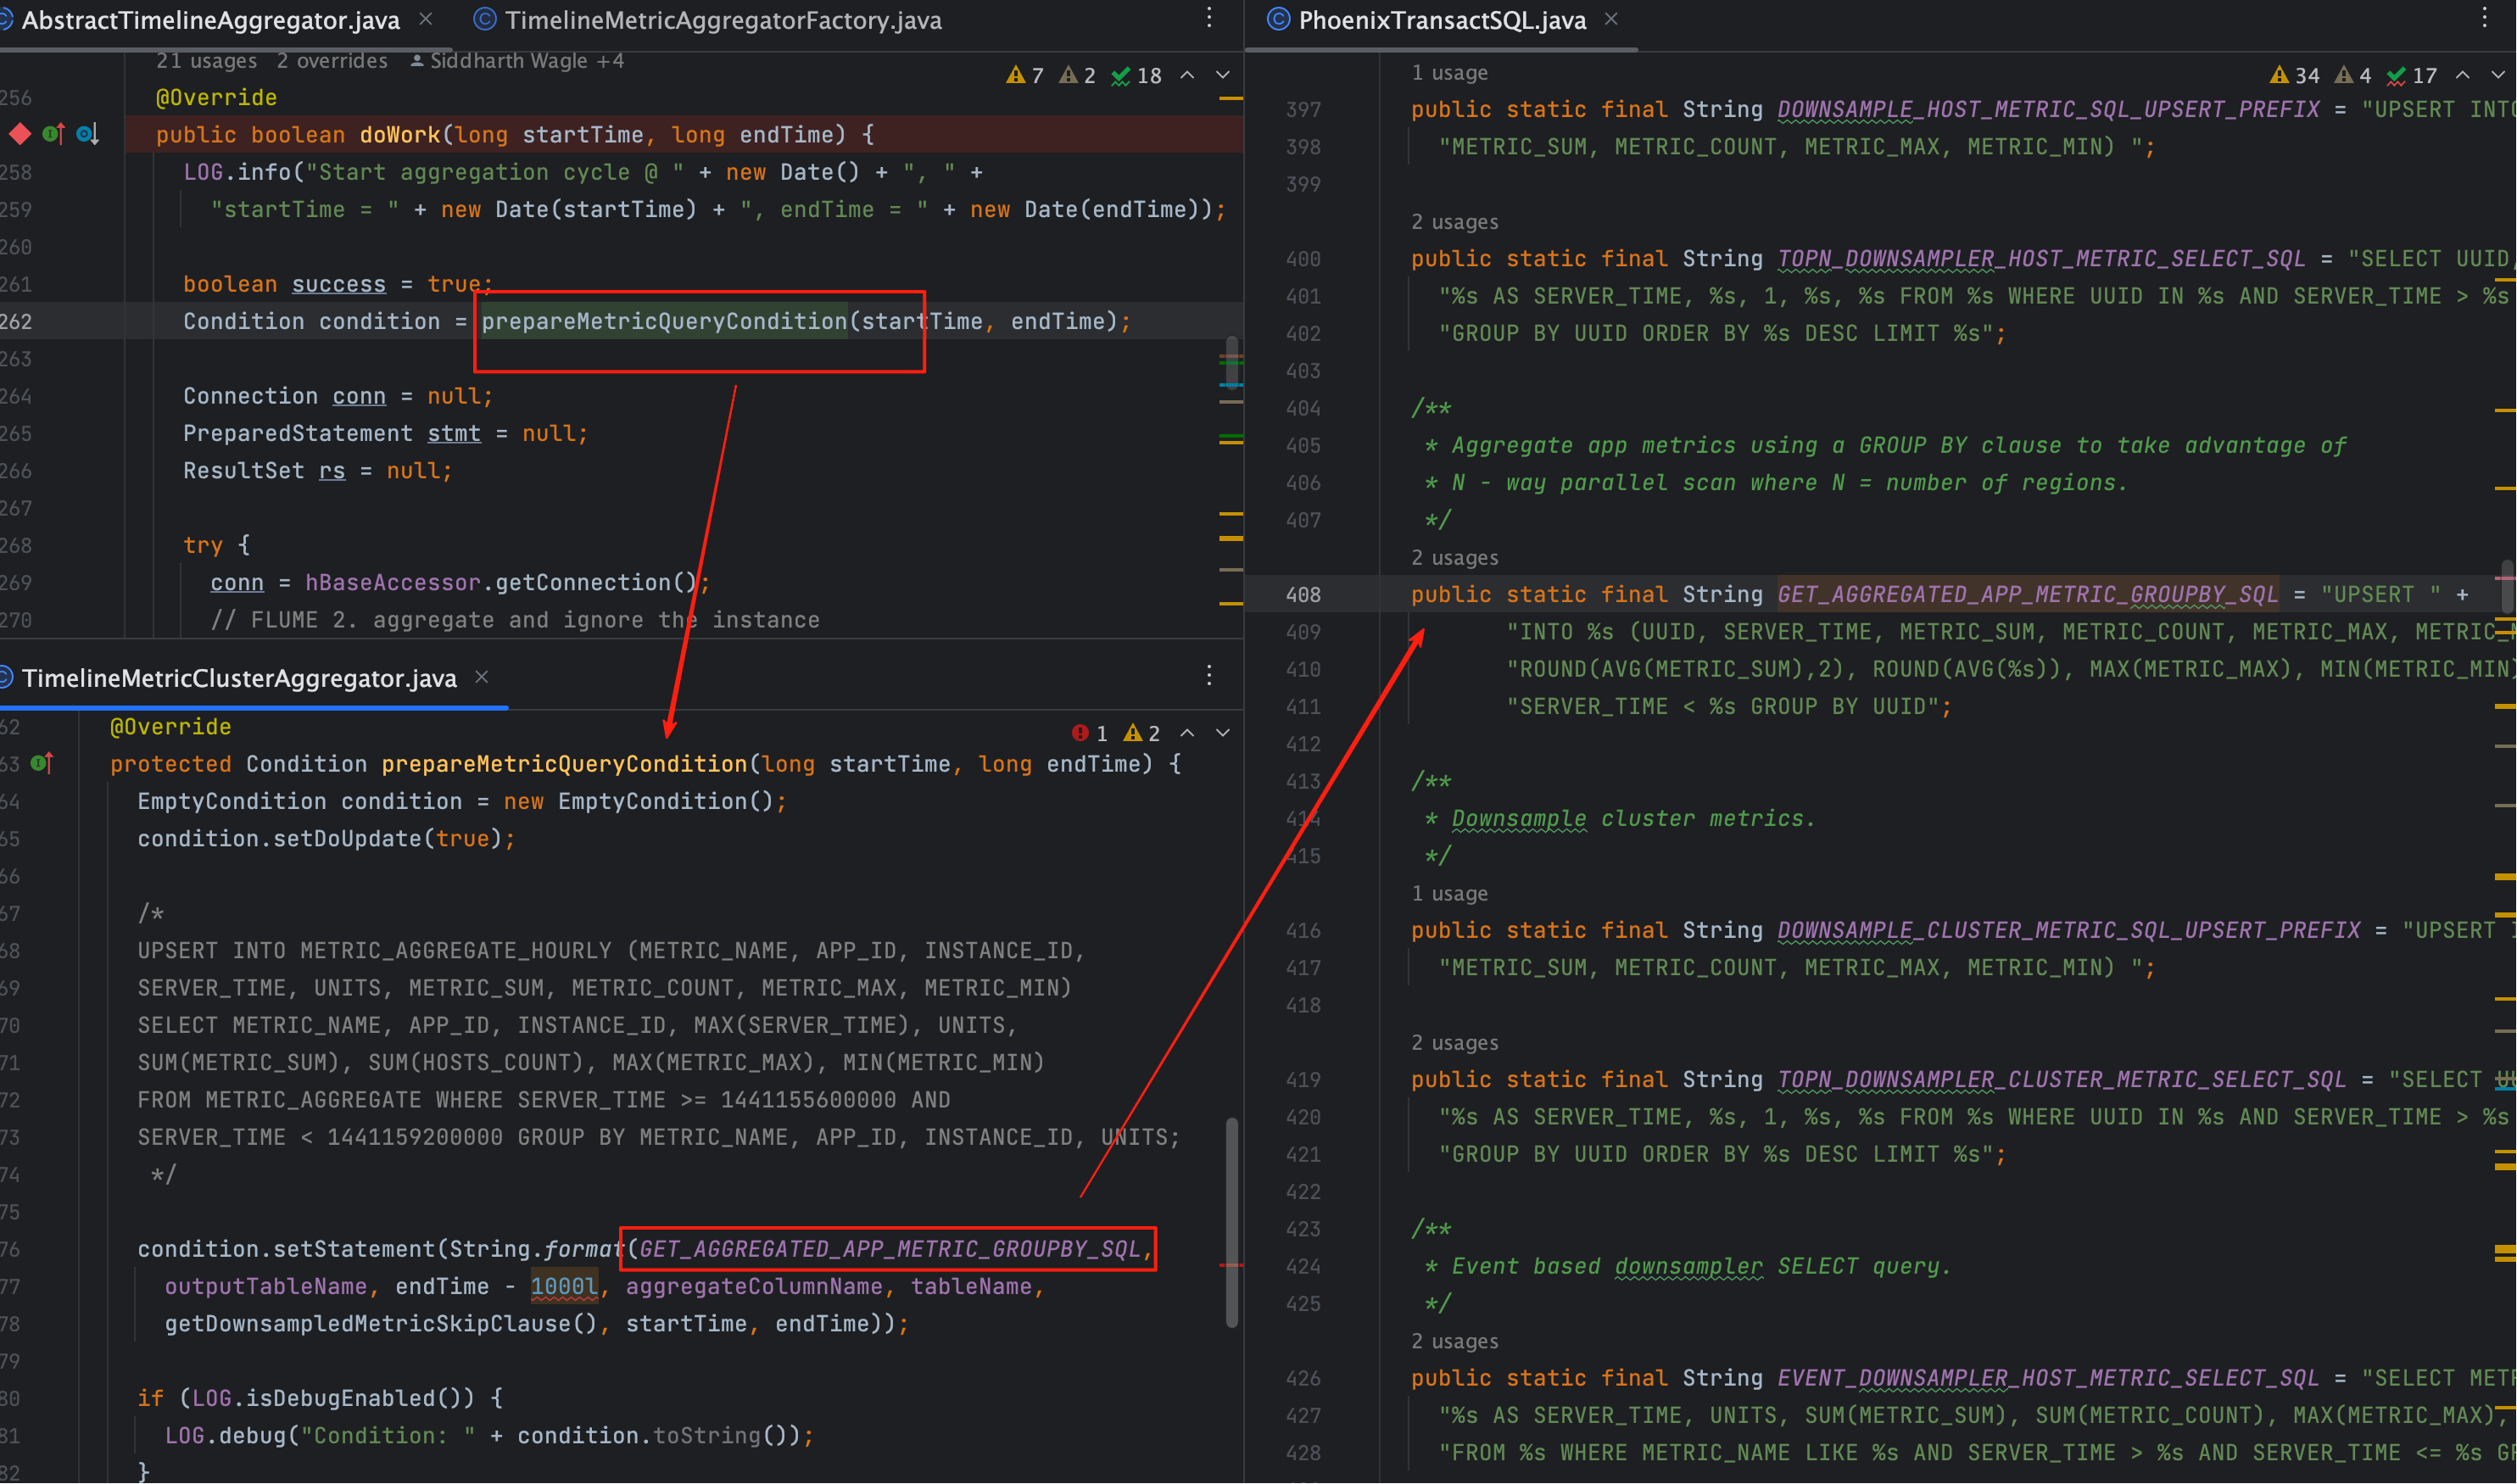Go to previous highlighted problem in AbstractTimelineAggregator editor
The height and width of the screenshot is (1484, 2517).
[1188, 75]
